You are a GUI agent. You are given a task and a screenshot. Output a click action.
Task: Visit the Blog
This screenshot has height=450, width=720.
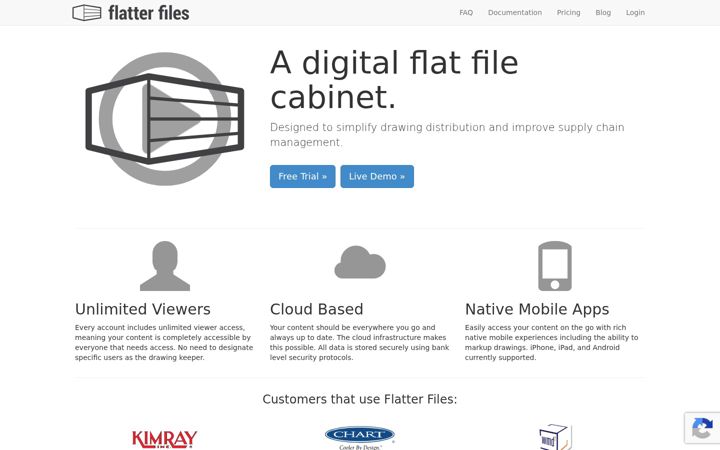click(x=603, y=13)
